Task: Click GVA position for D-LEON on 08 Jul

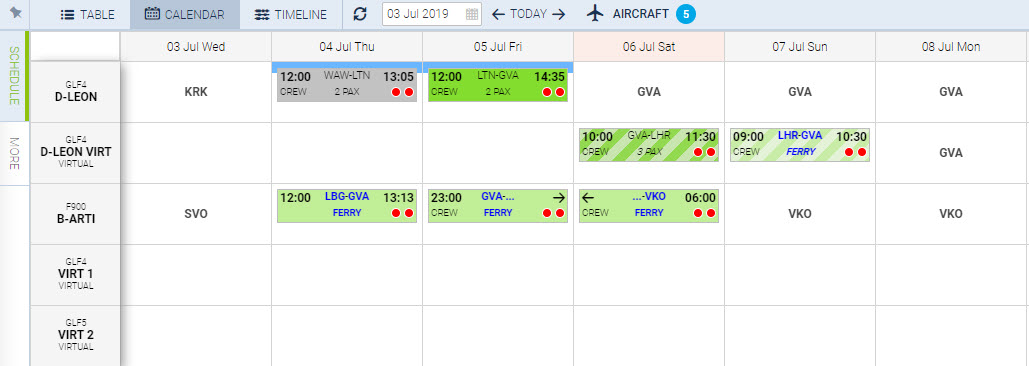Action: pos(951,92)
